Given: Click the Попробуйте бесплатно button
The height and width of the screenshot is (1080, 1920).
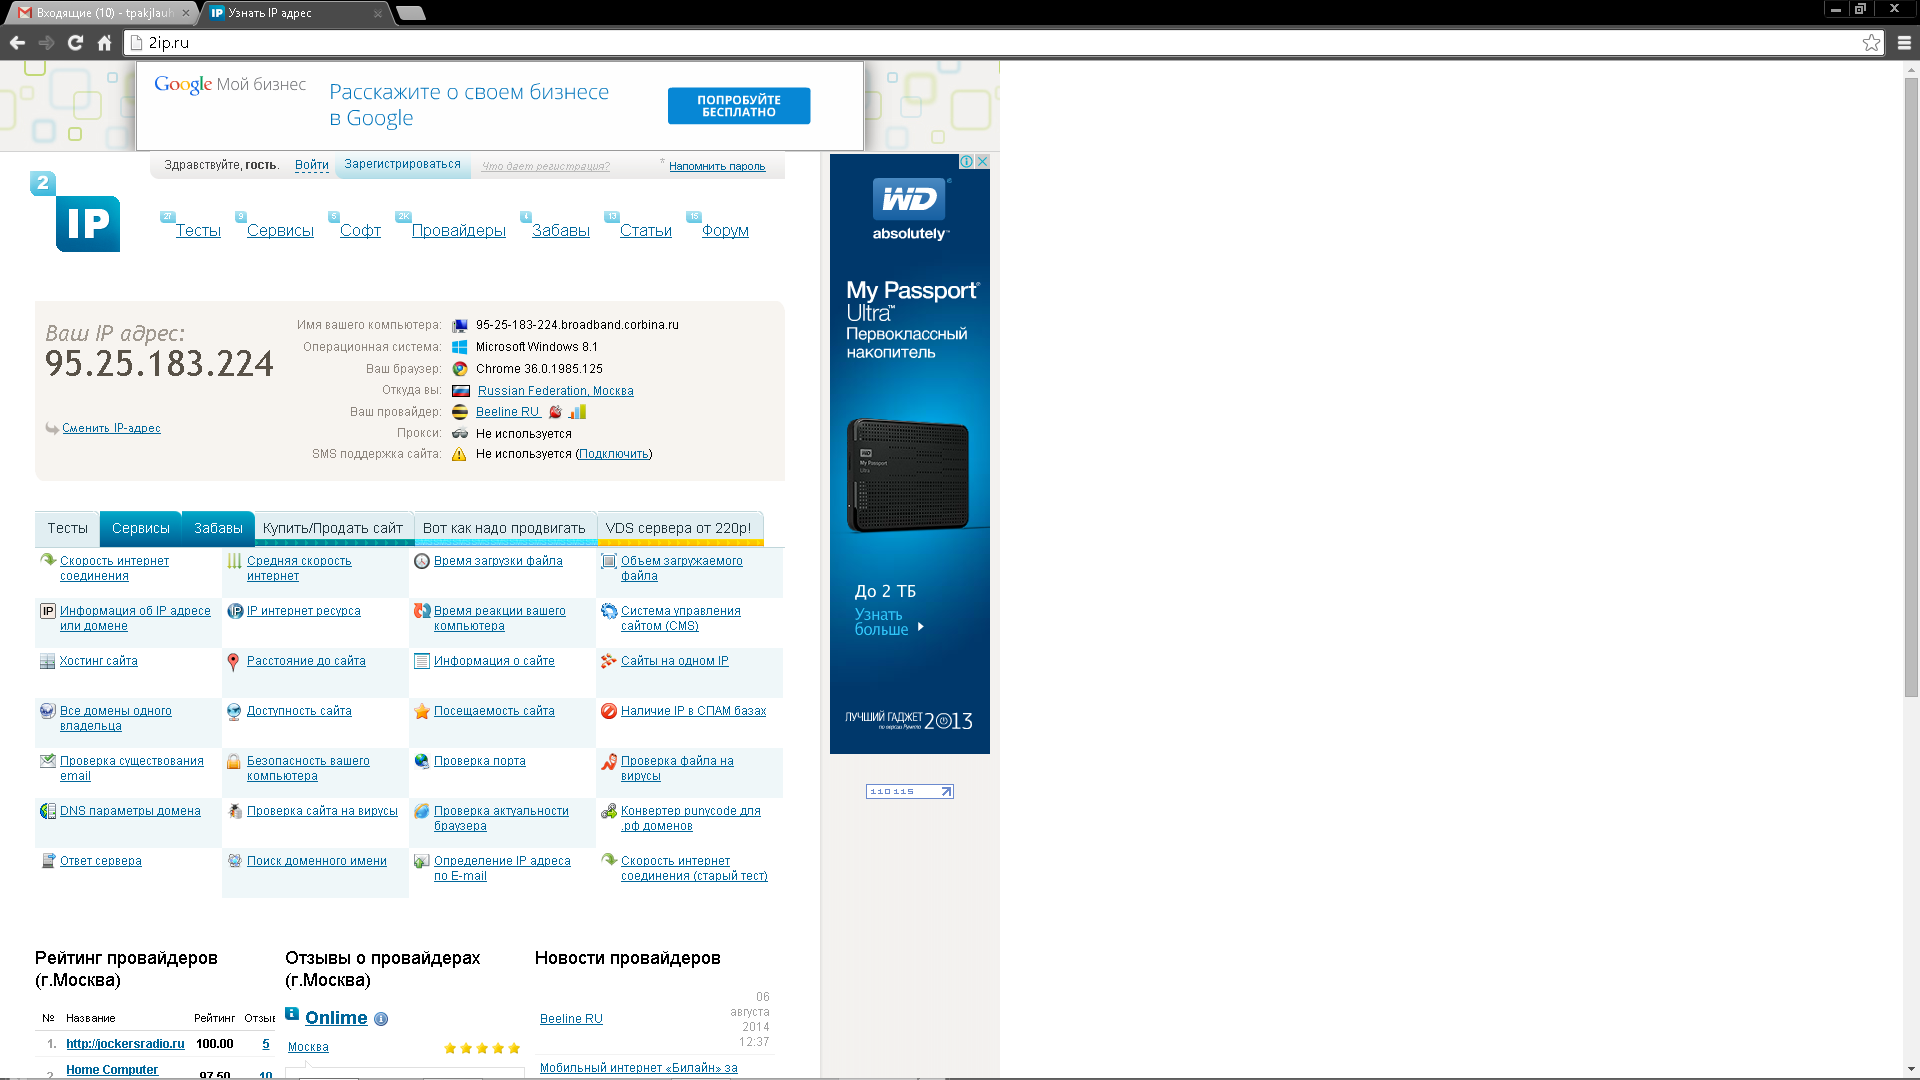Looking at the screenshot, I should point(739,106).
